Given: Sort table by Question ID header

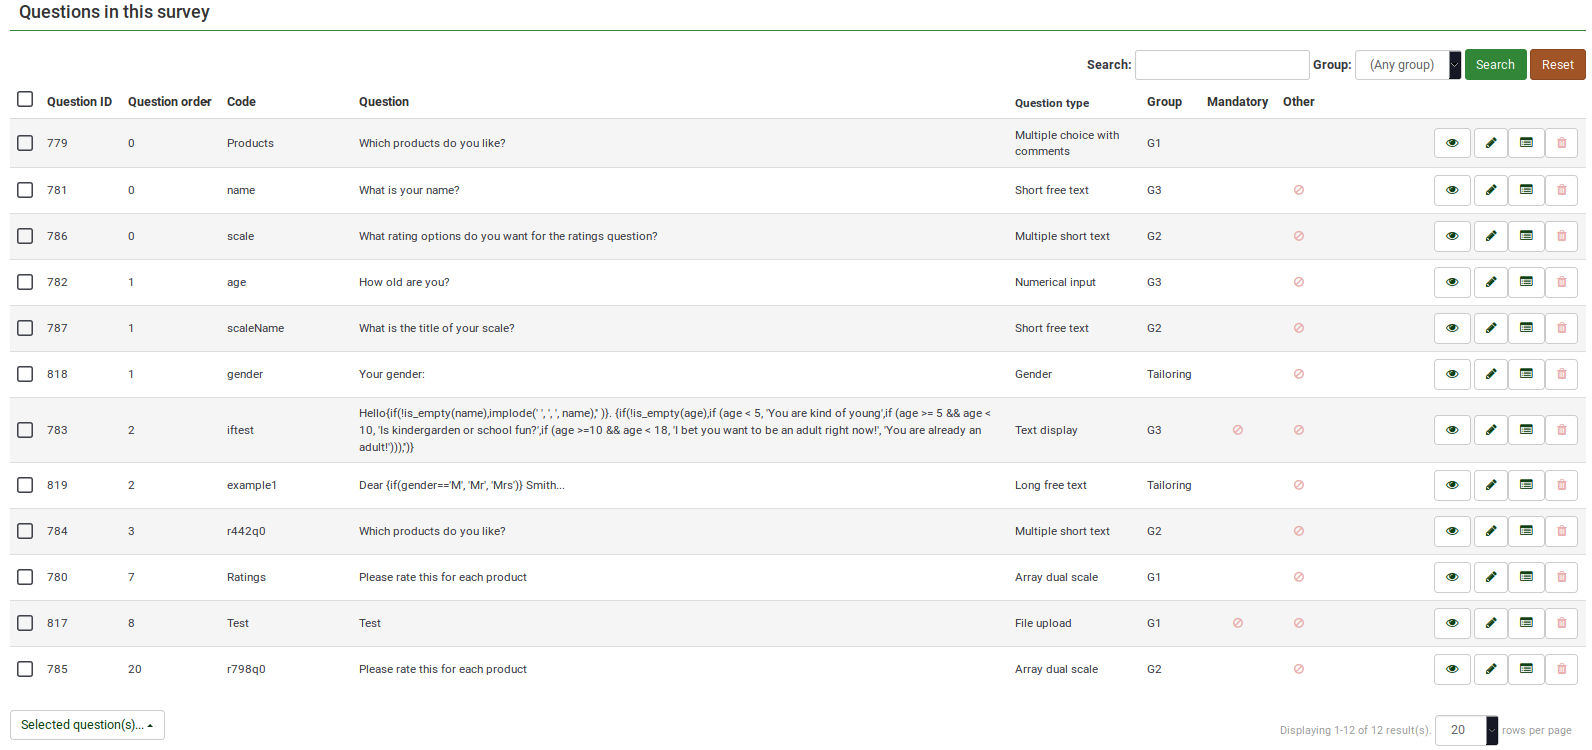Looking at the screenshot, I should pos(79,102).
